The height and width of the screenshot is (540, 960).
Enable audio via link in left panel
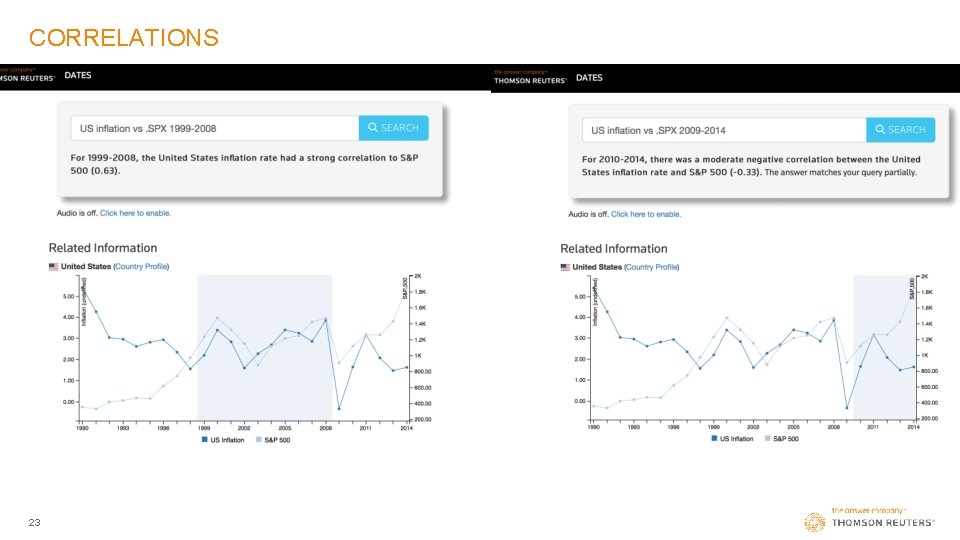click(x=135, y=213)
